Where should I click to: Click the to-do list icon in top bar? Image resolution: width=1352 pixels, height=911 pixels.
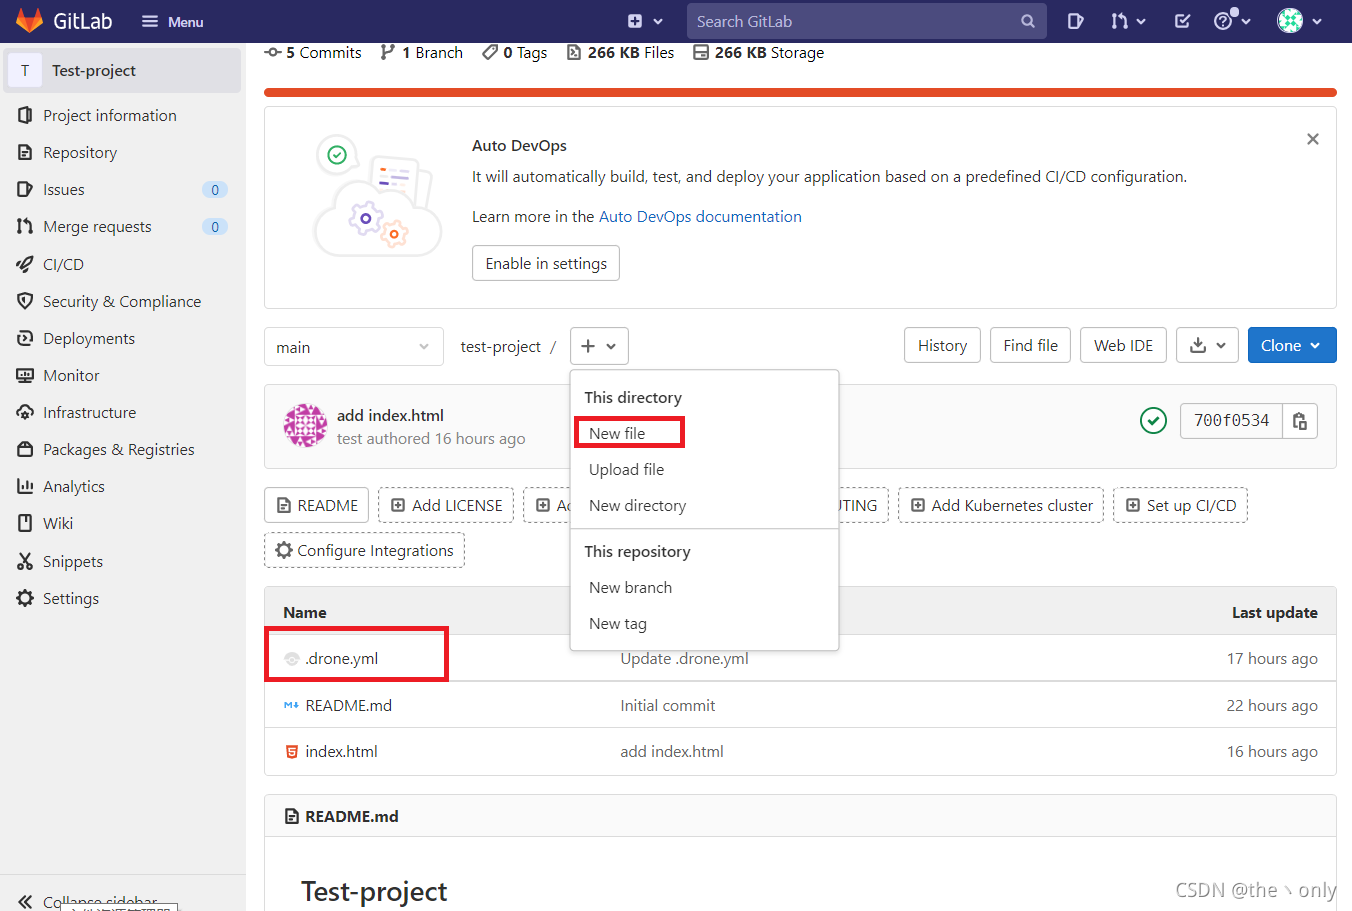pos(1182,20)
